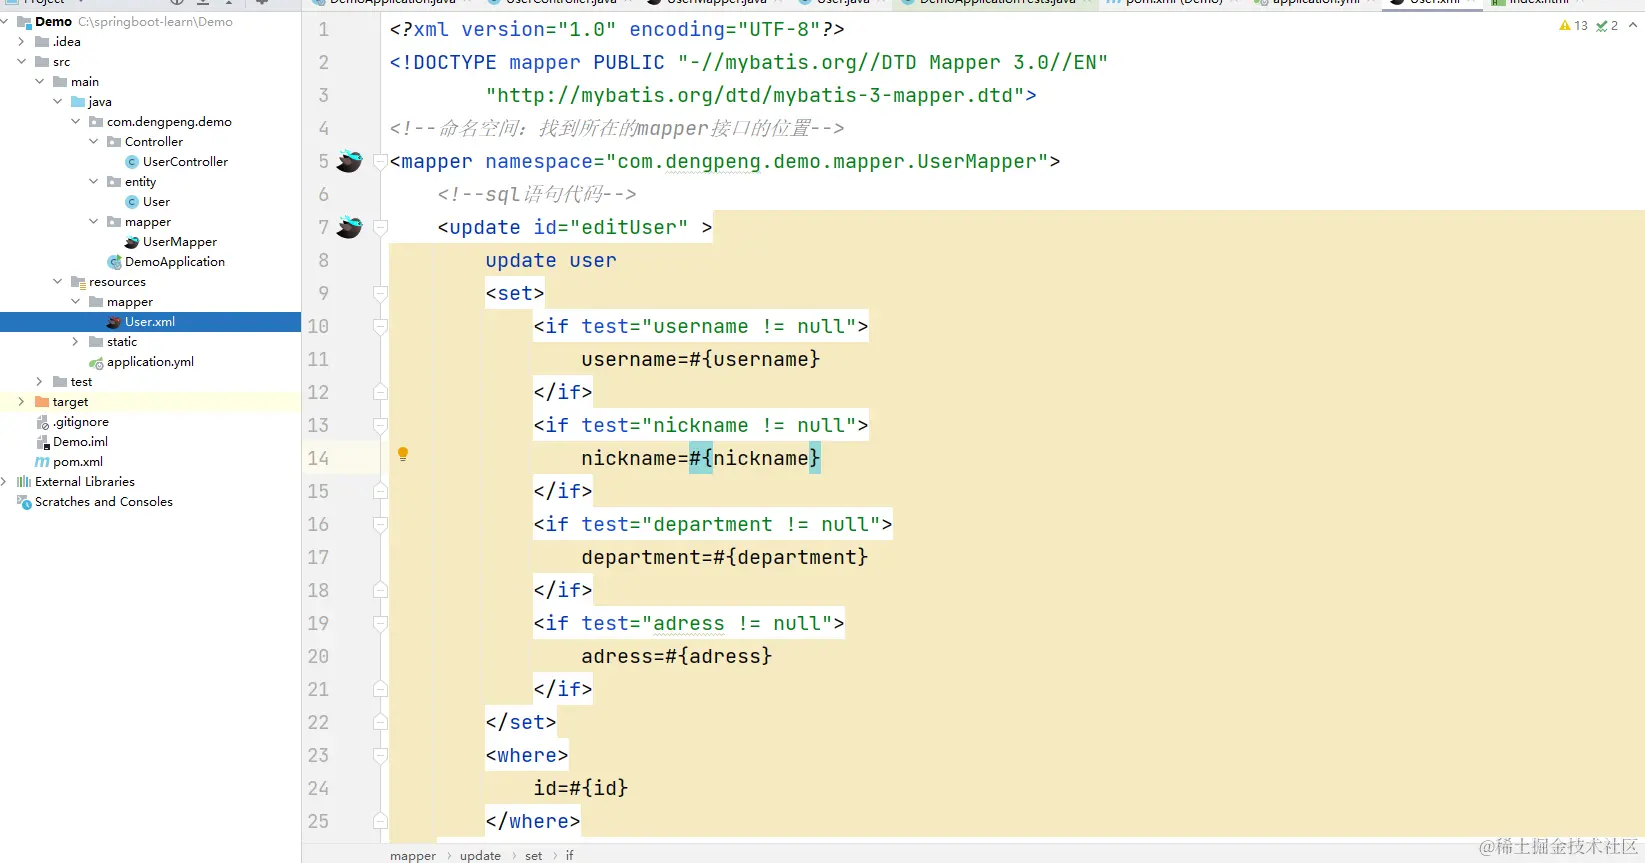Click the yellow intention lightbulb on line 14

[x=403, y=454]
